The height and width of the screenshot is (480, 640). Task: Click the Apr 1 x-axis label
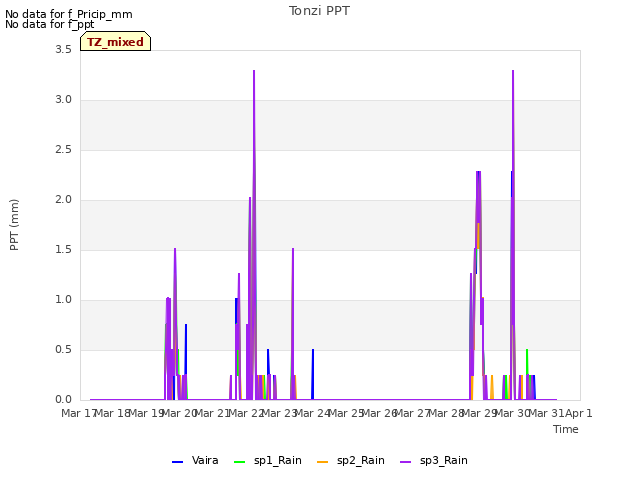(579, 413)
